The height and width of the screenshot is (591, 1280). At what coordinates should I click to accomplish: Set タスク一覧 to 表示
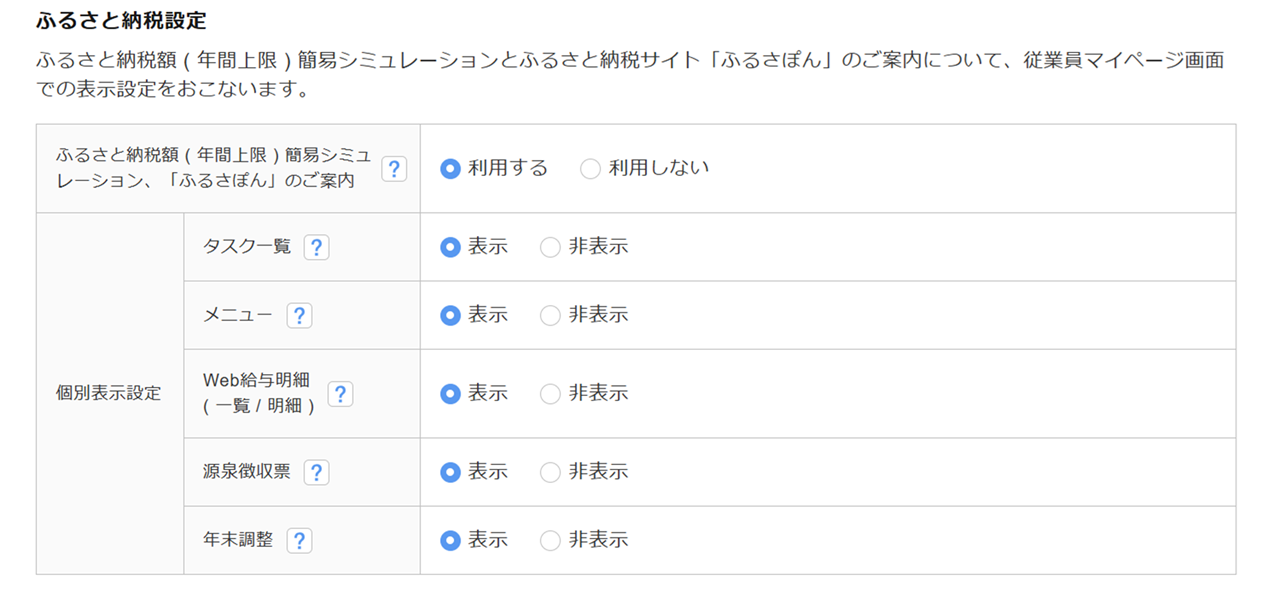(x=450, y=247)
